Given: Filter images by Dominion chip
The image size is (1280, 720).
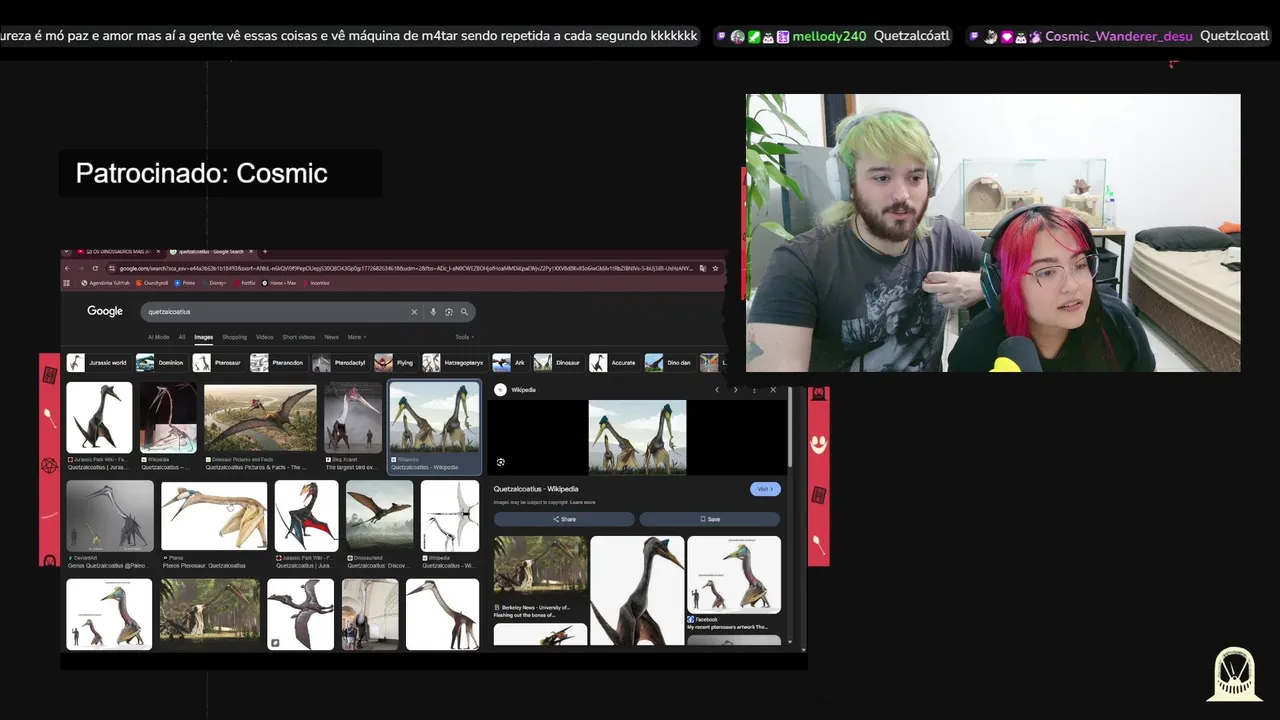Looking at the screenshot, I should pos(161,363).
